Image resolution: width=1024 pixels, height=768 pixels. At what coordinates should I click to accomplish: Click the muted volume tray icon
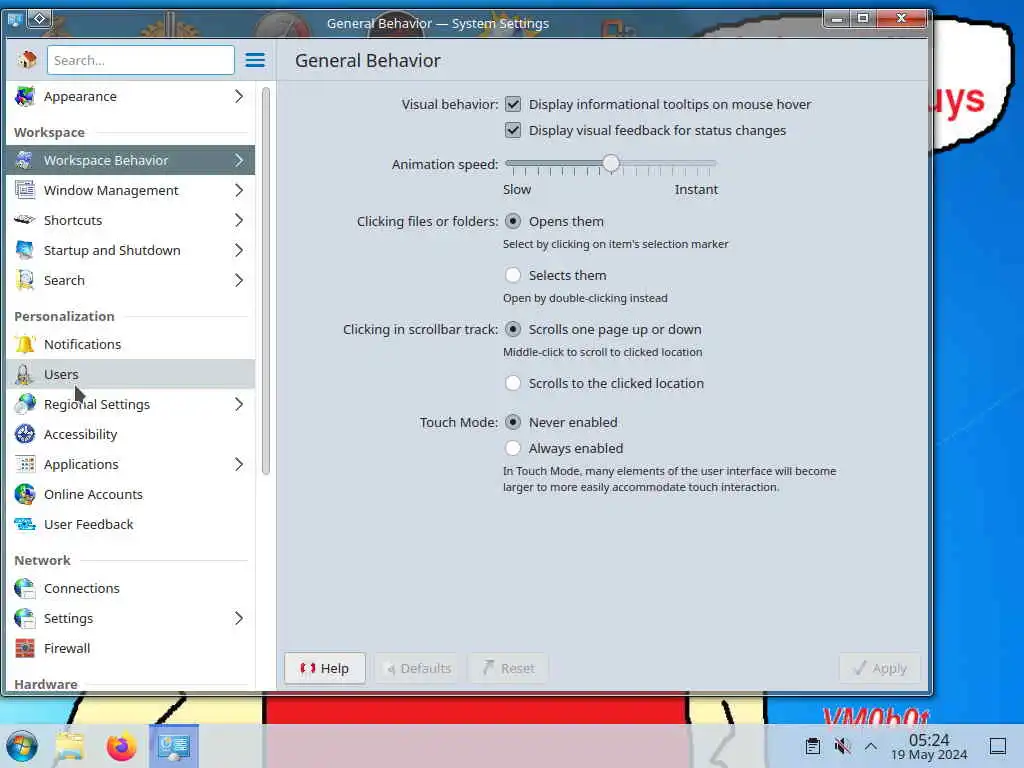pyautogui.click(x=842, y=746)
